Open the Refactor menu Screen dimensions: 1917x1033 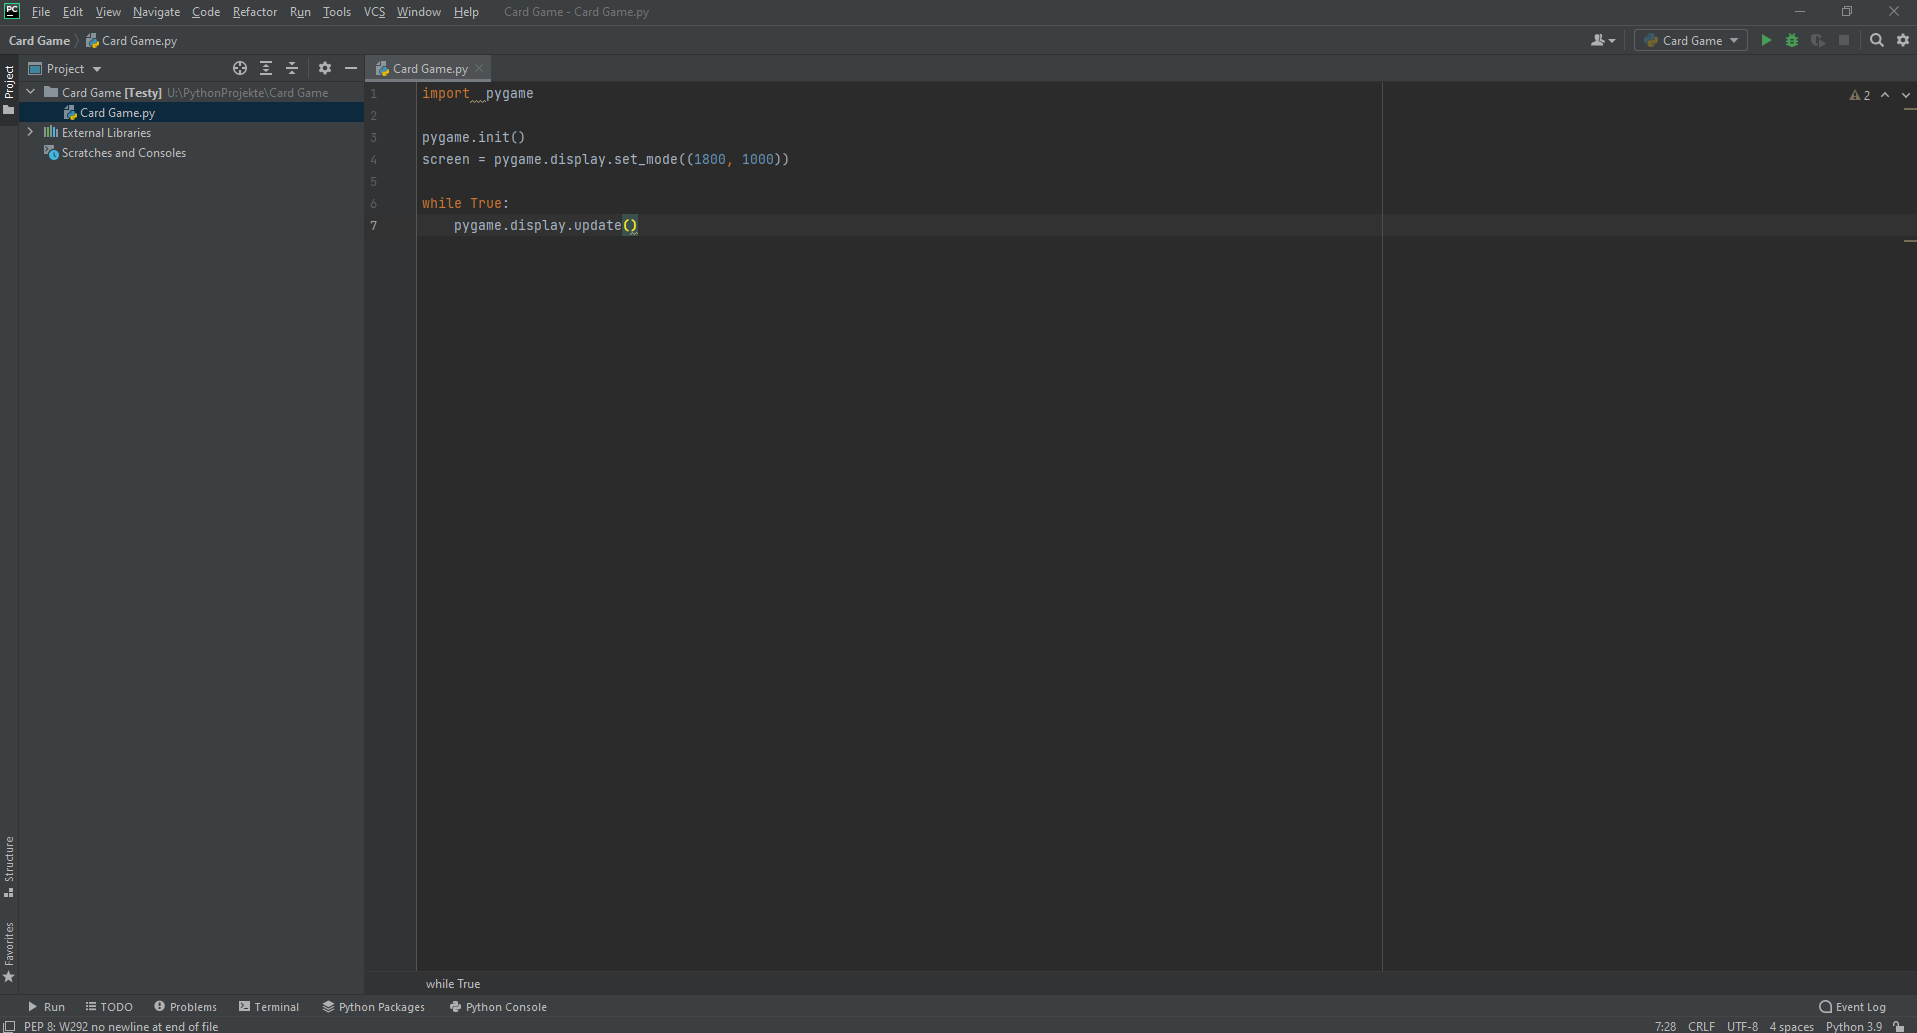[x=255, y=12]
